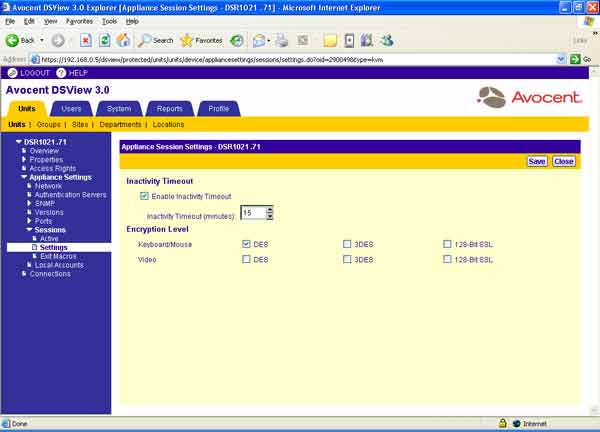Click the LOGOUT lock icon
Image resolution: width=600 pixels, height=432 pixels.
click(11, 73)
